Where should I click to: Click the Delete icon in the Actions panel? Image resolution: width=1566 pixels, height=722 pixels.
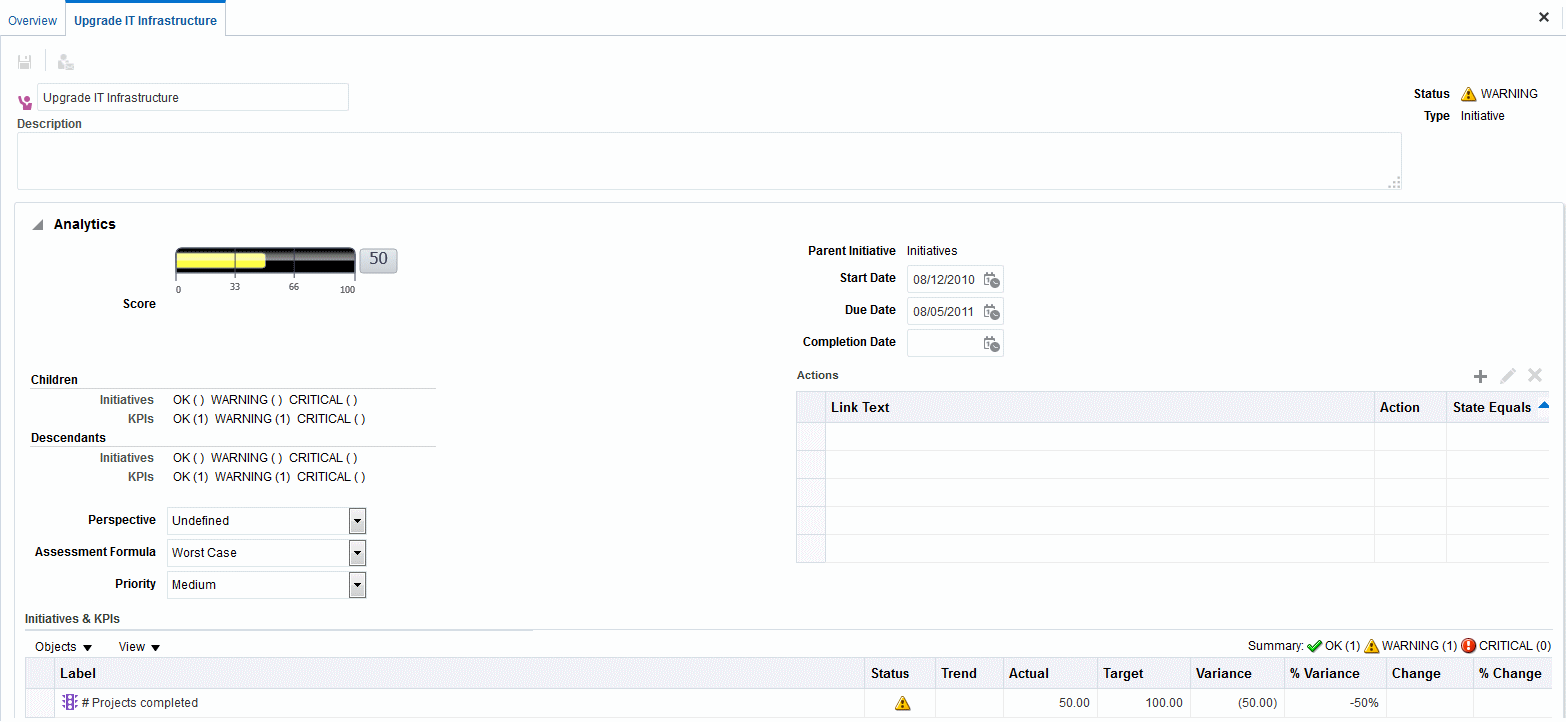1534,376
